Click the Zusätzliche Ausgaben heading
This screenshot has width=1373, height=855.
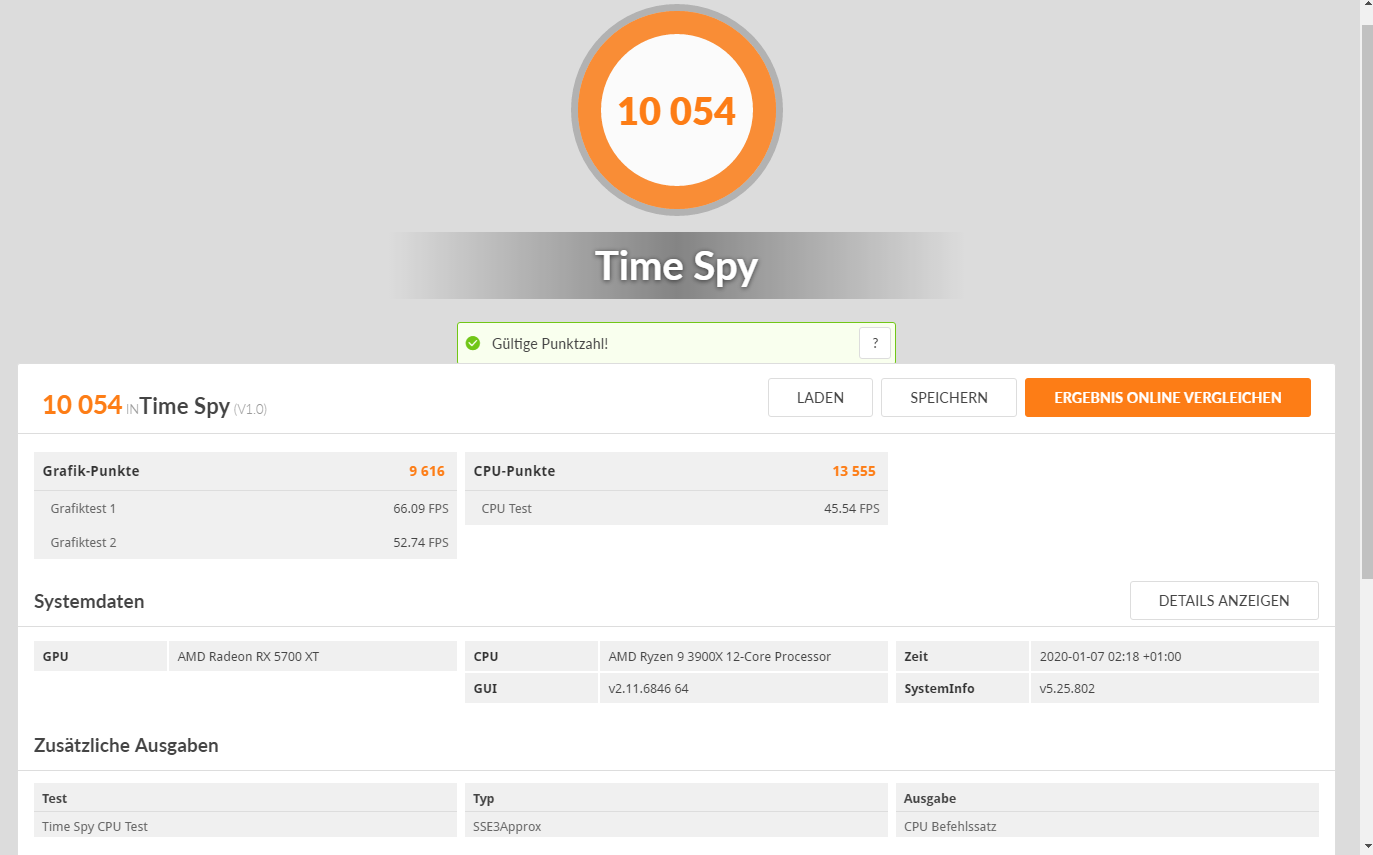[126, 745]
